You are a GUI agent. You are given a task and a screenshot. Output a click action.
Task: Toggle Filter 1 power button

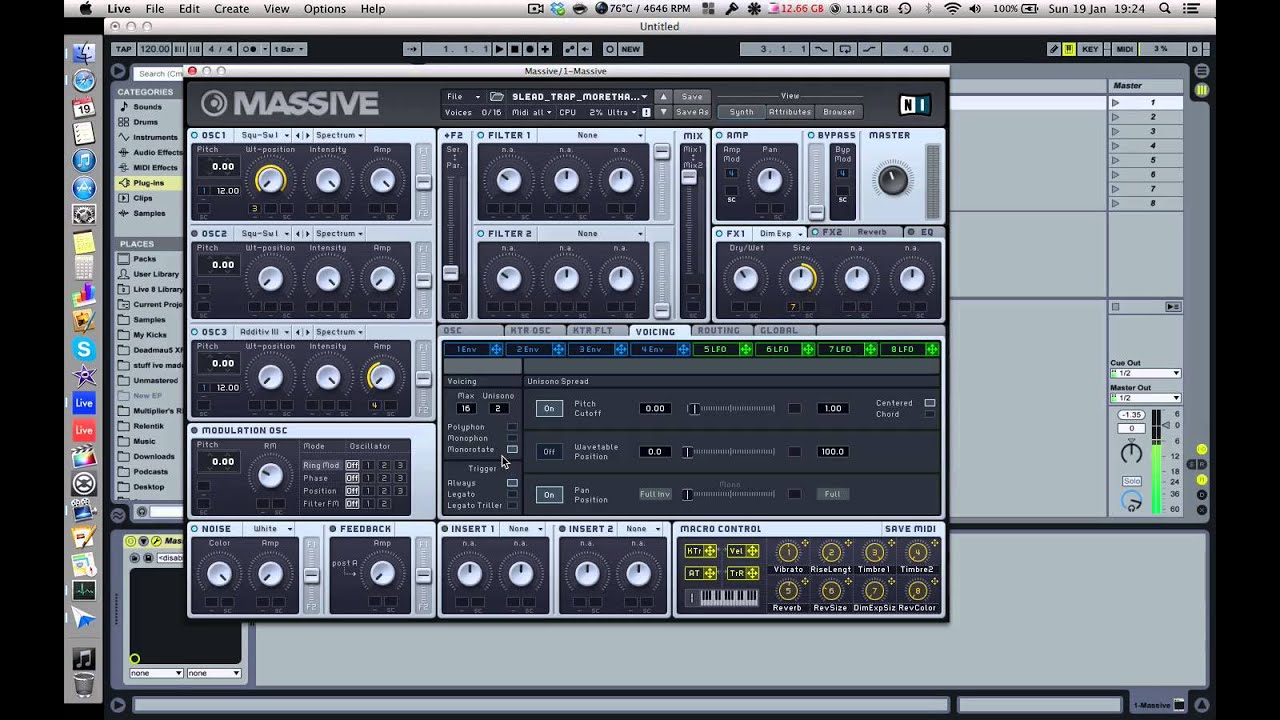(x=481, y=135)
